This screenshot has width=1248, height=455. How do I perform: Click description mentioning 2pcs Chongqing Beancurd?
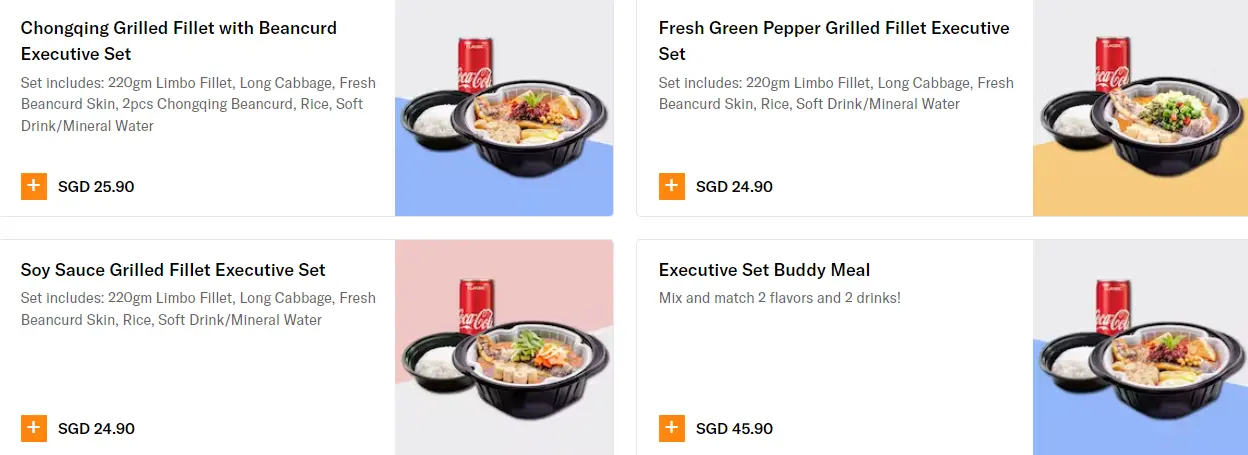click(198, 104)
